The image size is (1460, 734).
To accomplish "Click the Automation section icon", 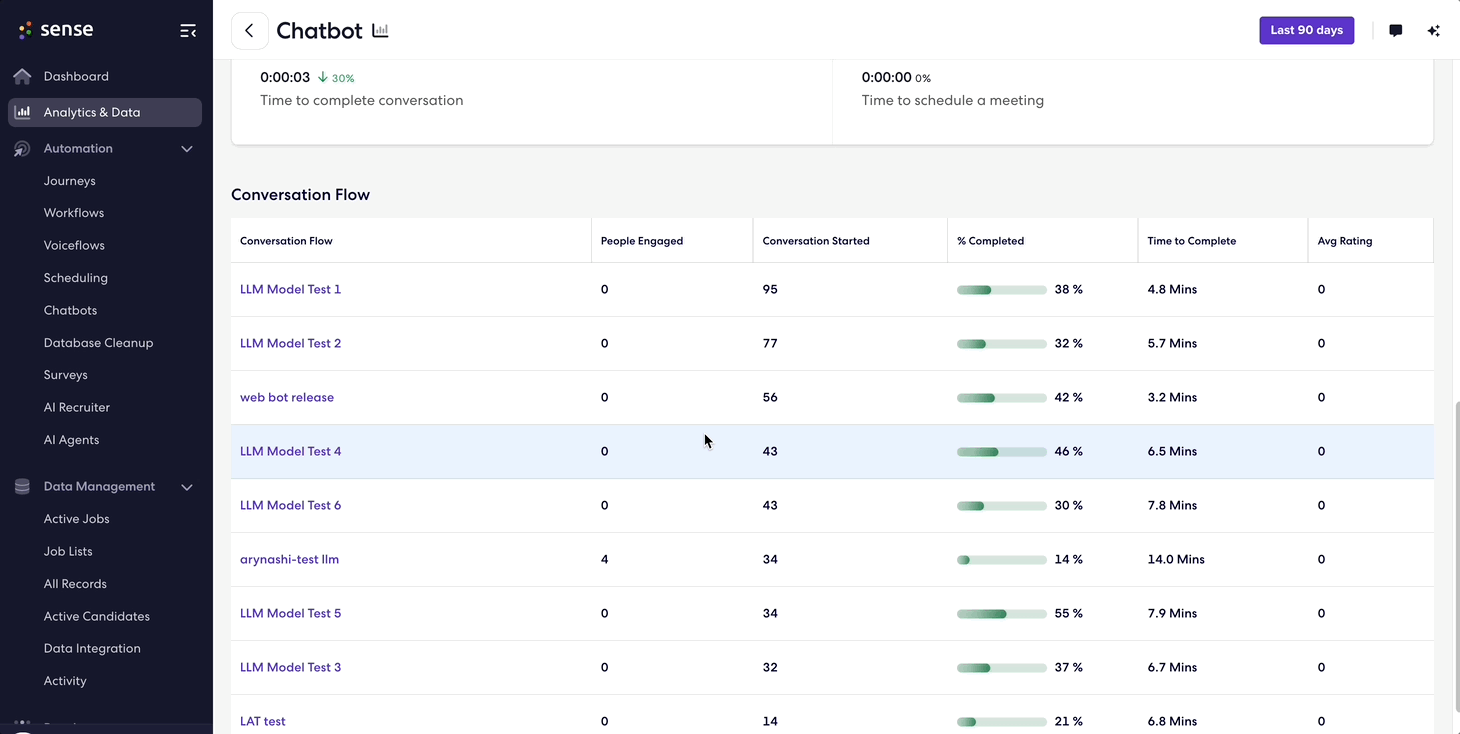I will [x=22, y=149].
